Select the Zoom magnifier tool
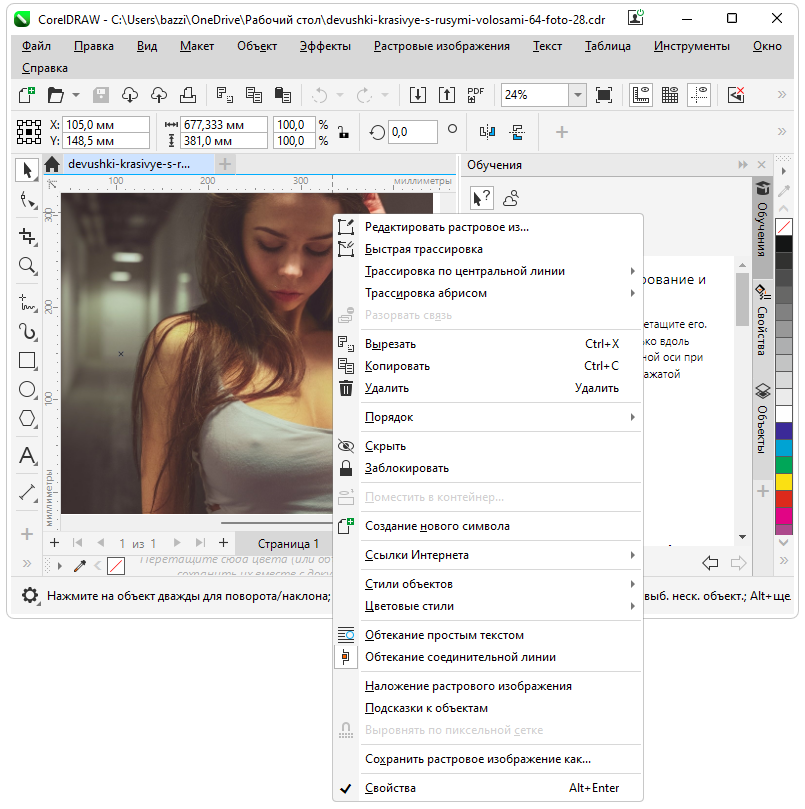The height and width of the screenshot is (809, 805). coord(27,266)
